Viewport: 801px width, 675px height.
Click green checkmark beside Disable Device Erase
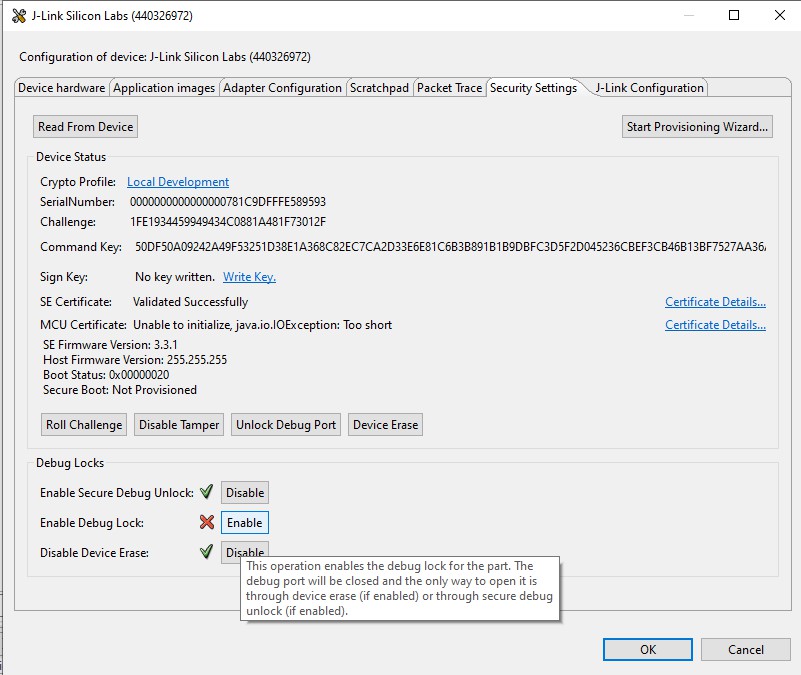coord(206,552)
